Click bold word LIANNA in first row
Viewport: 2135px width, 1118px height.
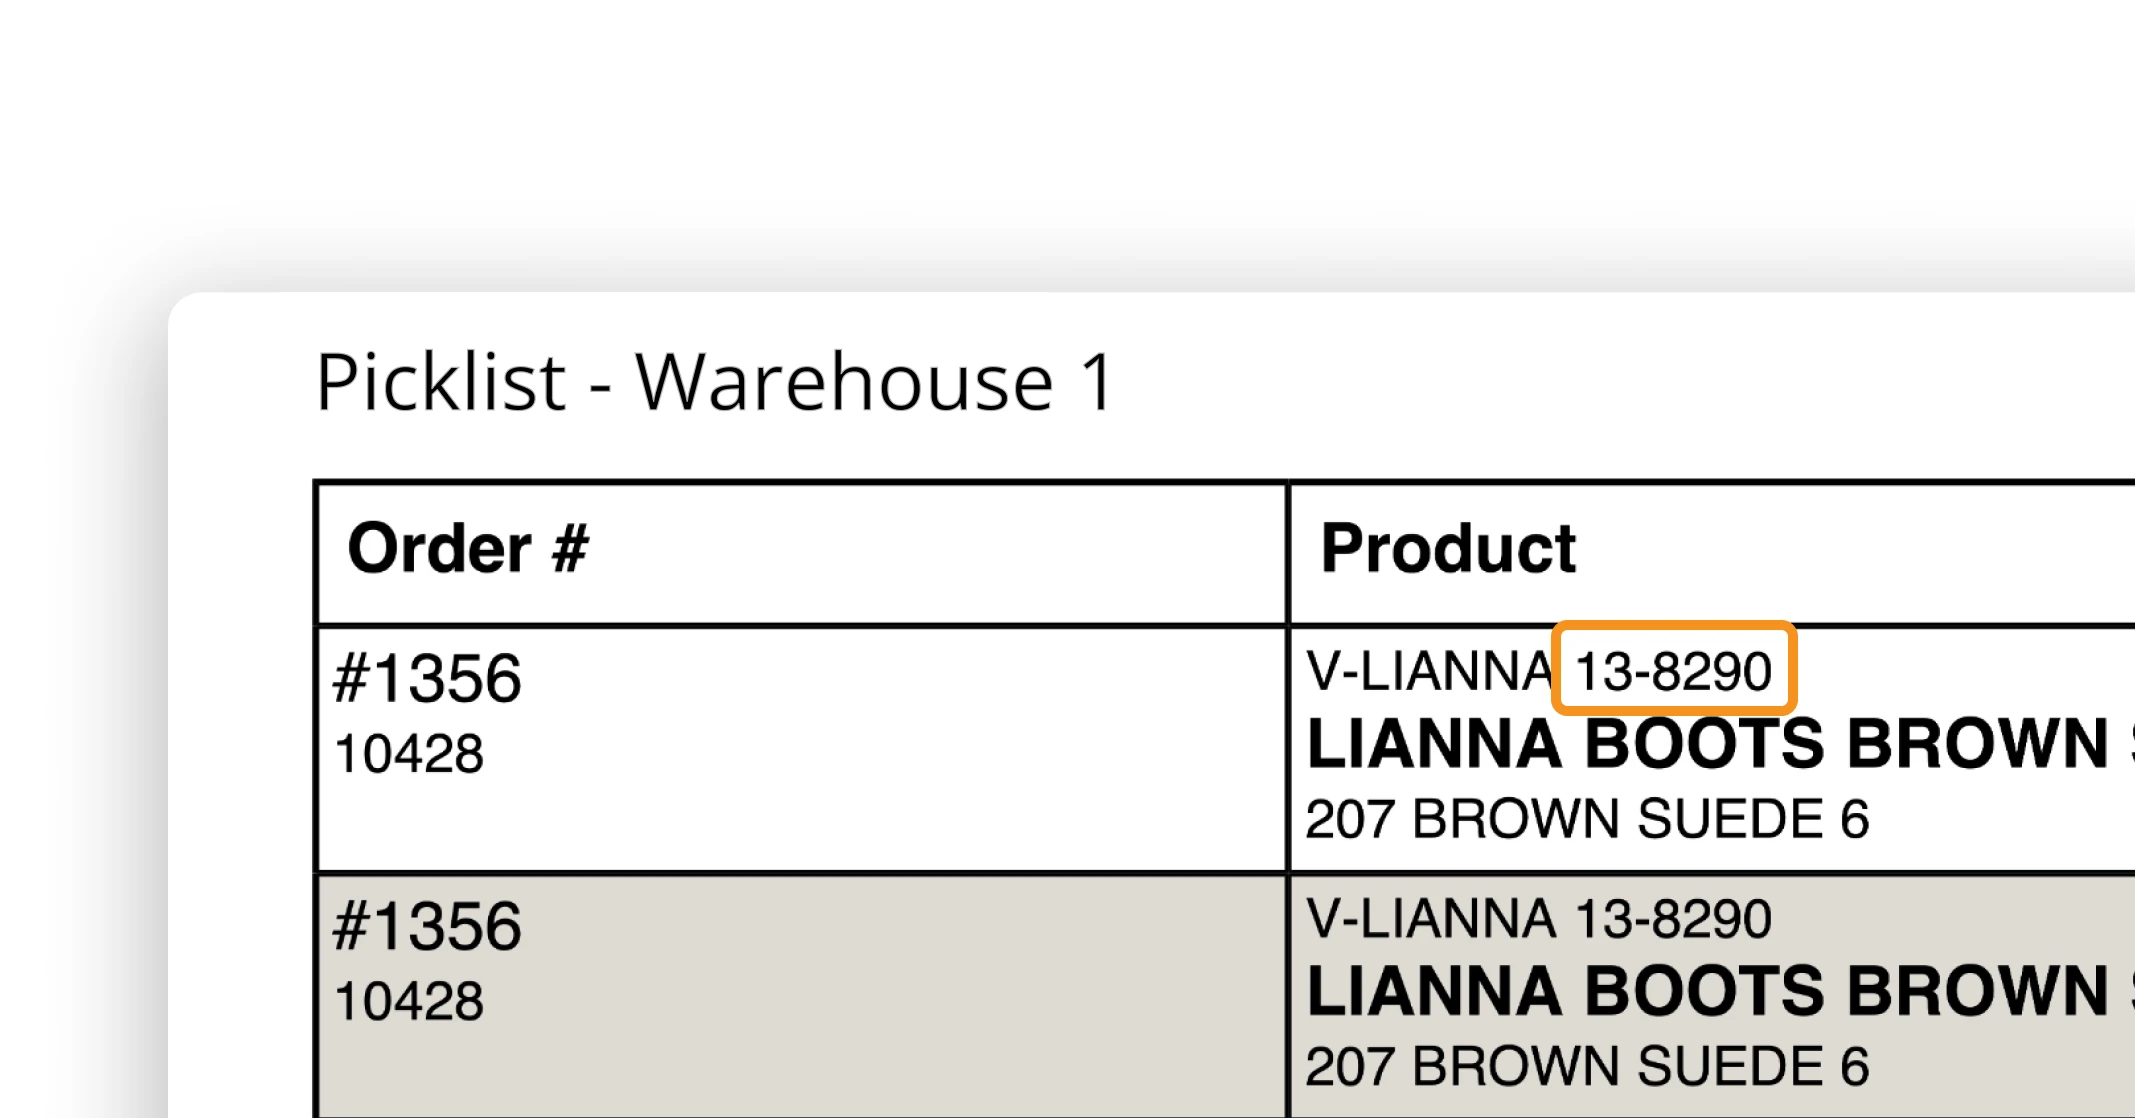coord(1434,745)
